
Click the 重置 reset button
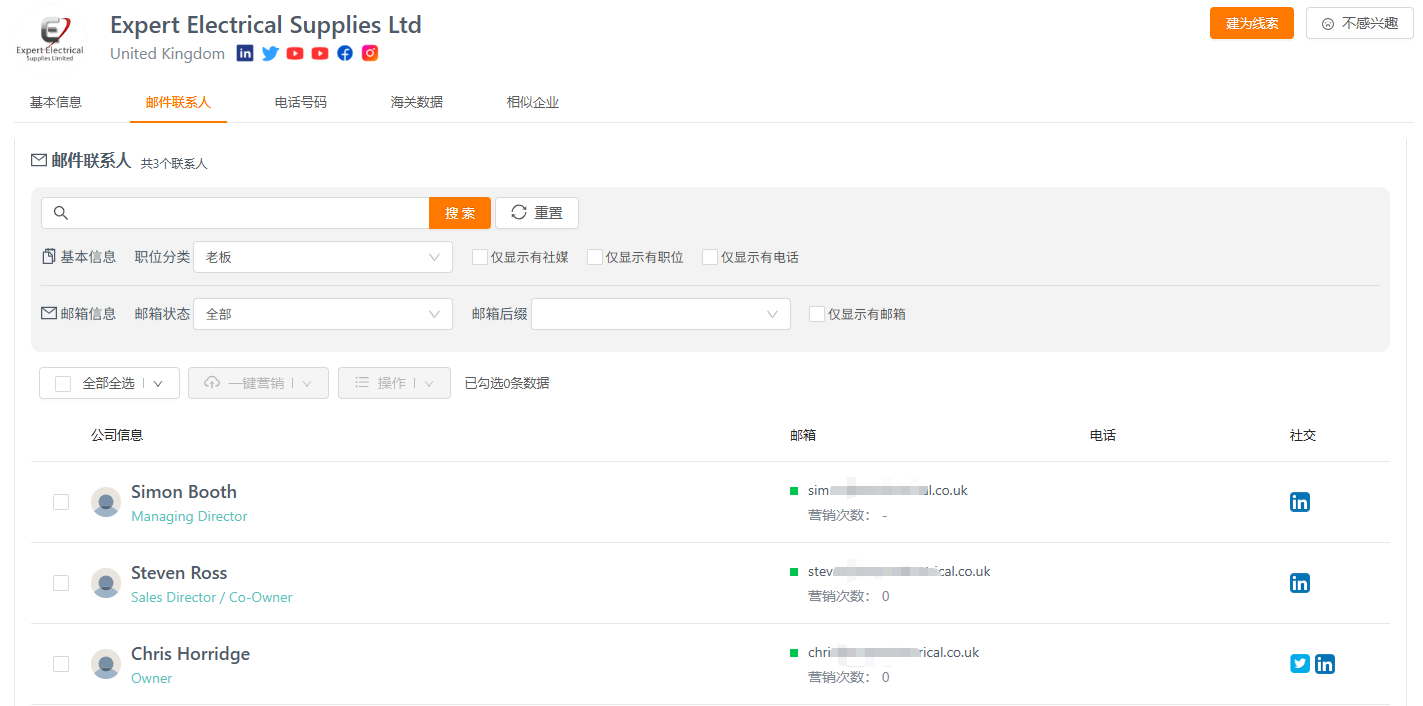pyautogui.click(x=537, y=213)
